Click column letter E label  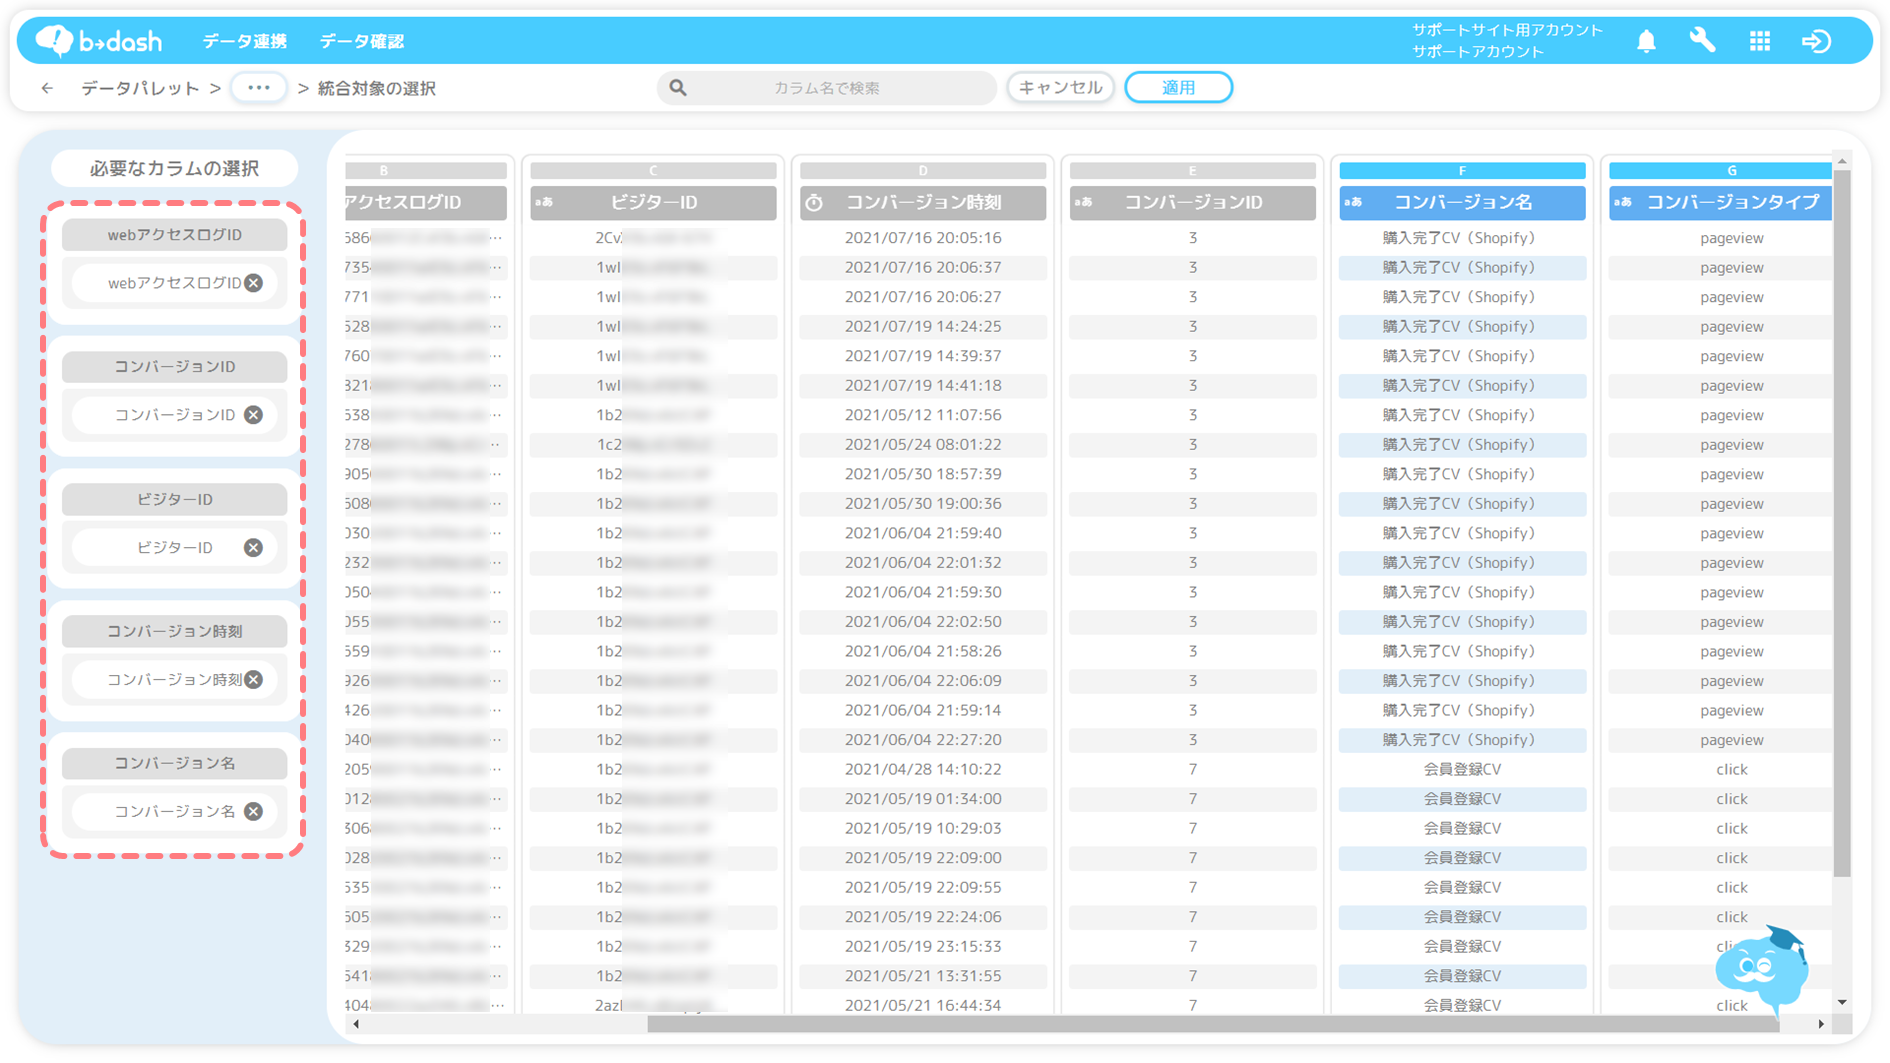[x=1193, y=171]
